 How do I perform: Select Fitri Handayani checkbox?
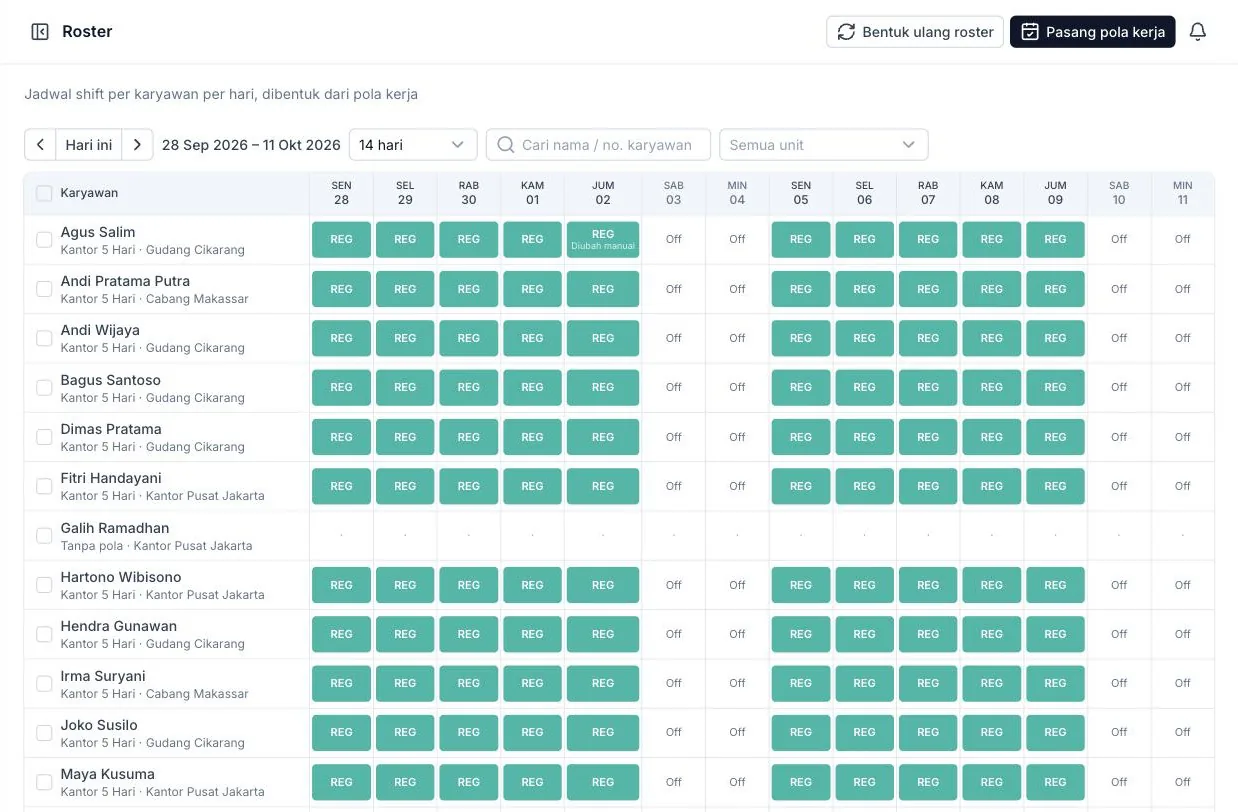pyautogui.click(x=44, y=486)
